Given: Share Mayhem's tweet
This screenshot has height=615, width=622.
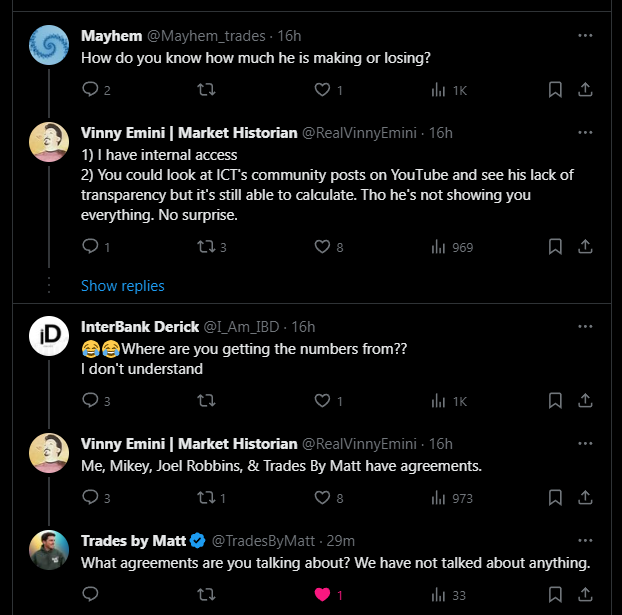Looking at the screenshot, I should [585, 90].
